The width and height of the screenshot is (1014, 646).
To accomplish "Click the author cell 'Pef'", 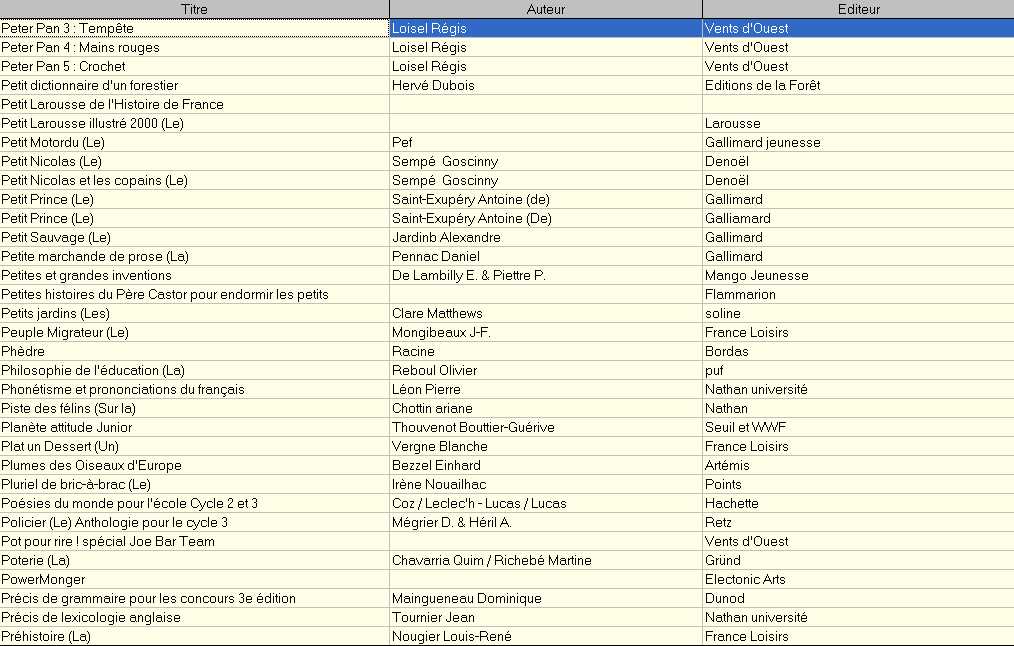I will (x=402, y=142).
